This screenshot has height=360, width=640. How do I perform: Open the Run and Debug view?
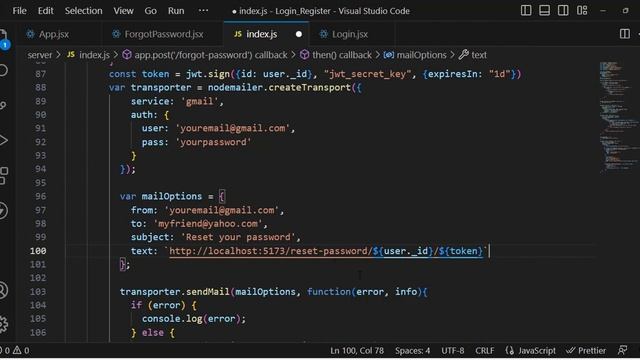point(3,140)
